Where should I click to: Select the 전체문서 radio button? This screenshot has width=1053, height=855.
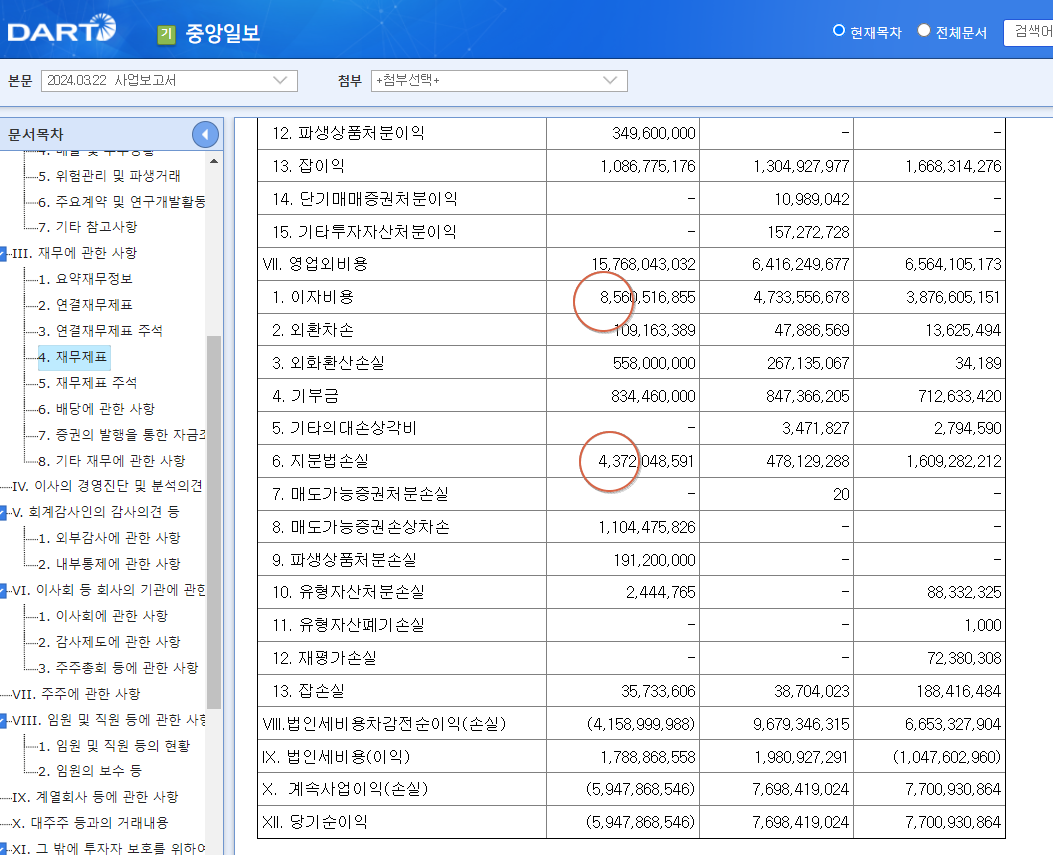tap(924, 31)
